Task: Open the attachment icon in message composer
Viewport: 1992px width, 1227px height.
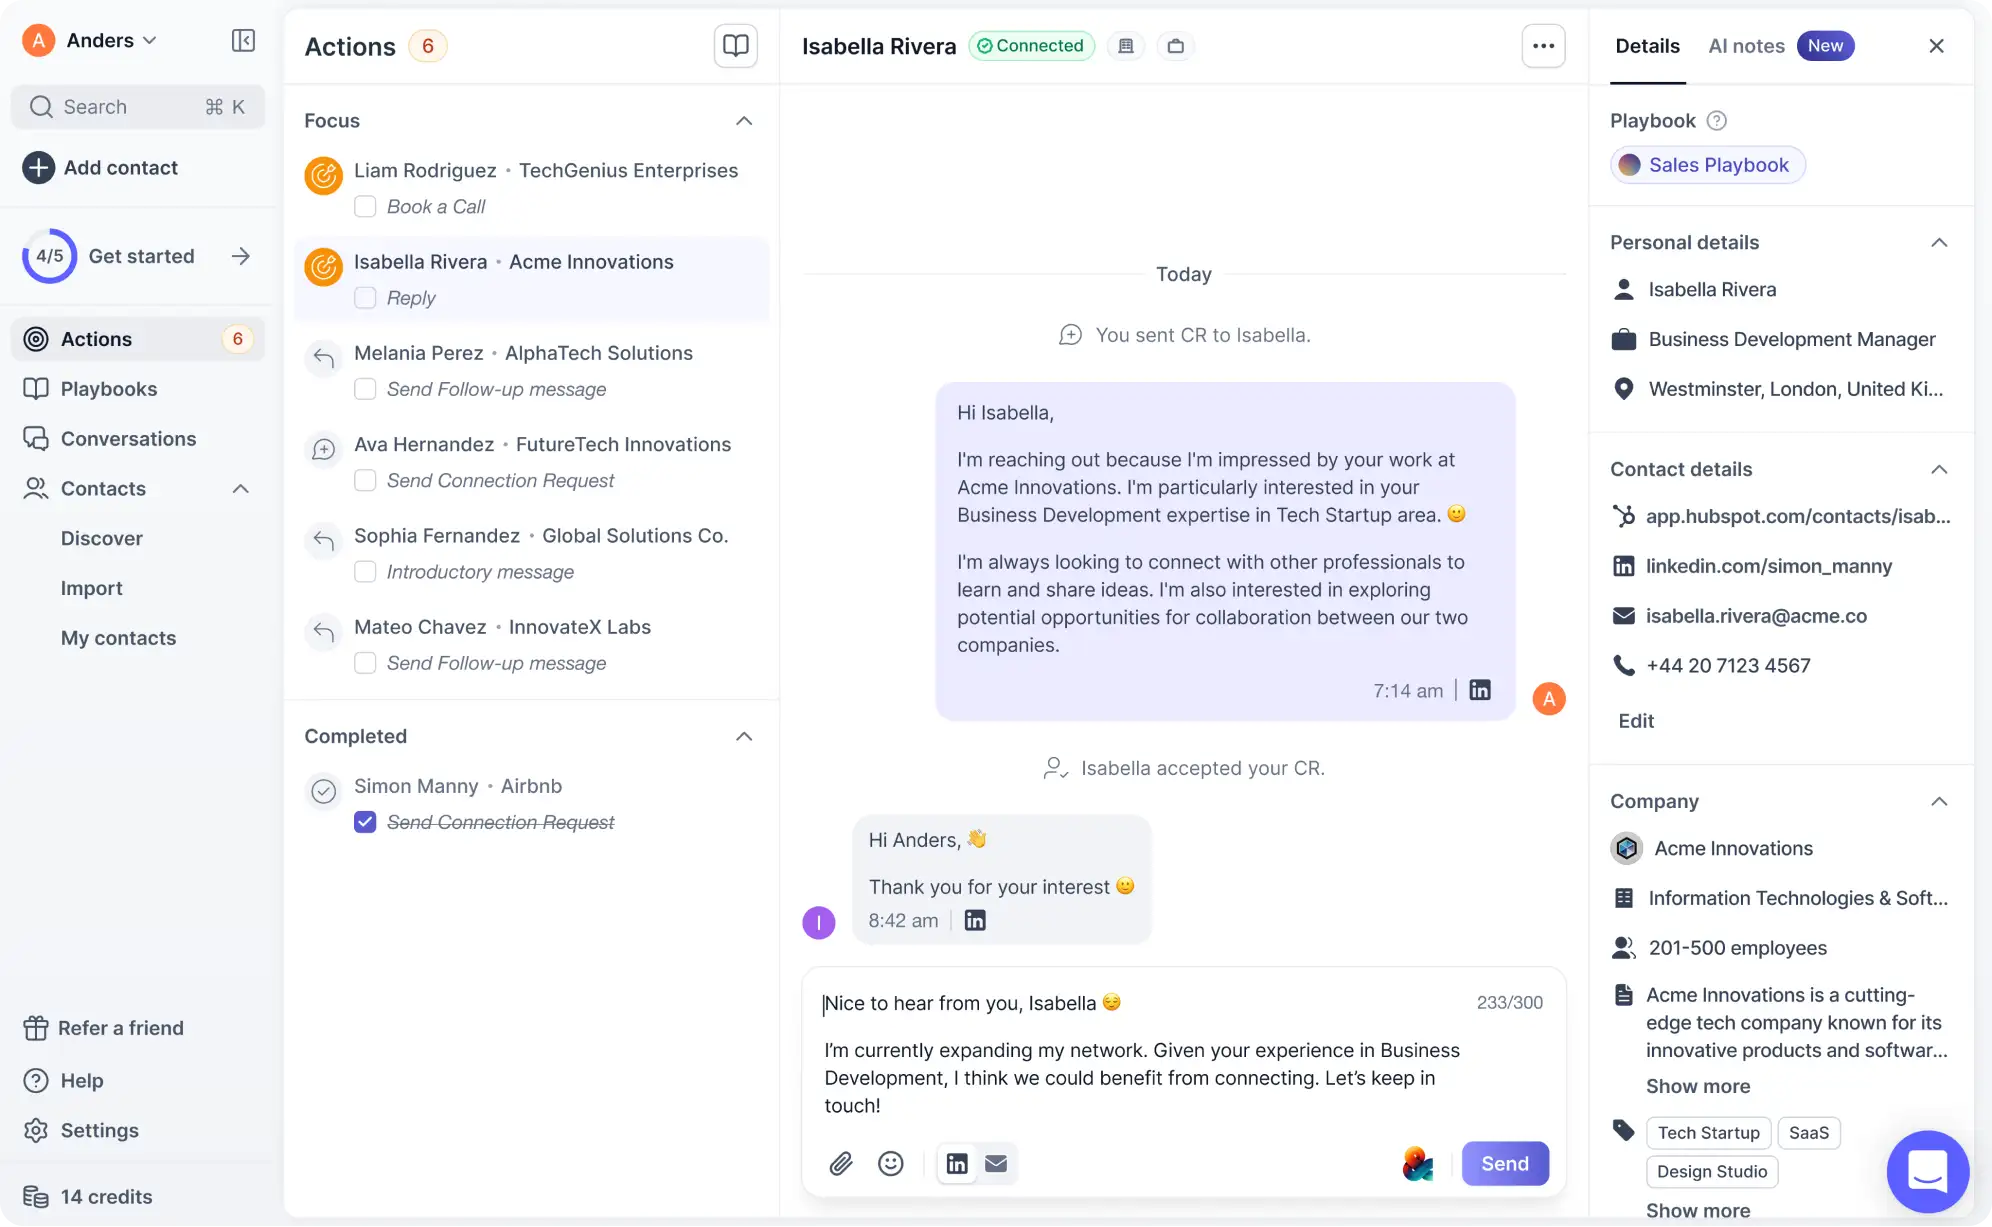Action: coord(840,1163)
